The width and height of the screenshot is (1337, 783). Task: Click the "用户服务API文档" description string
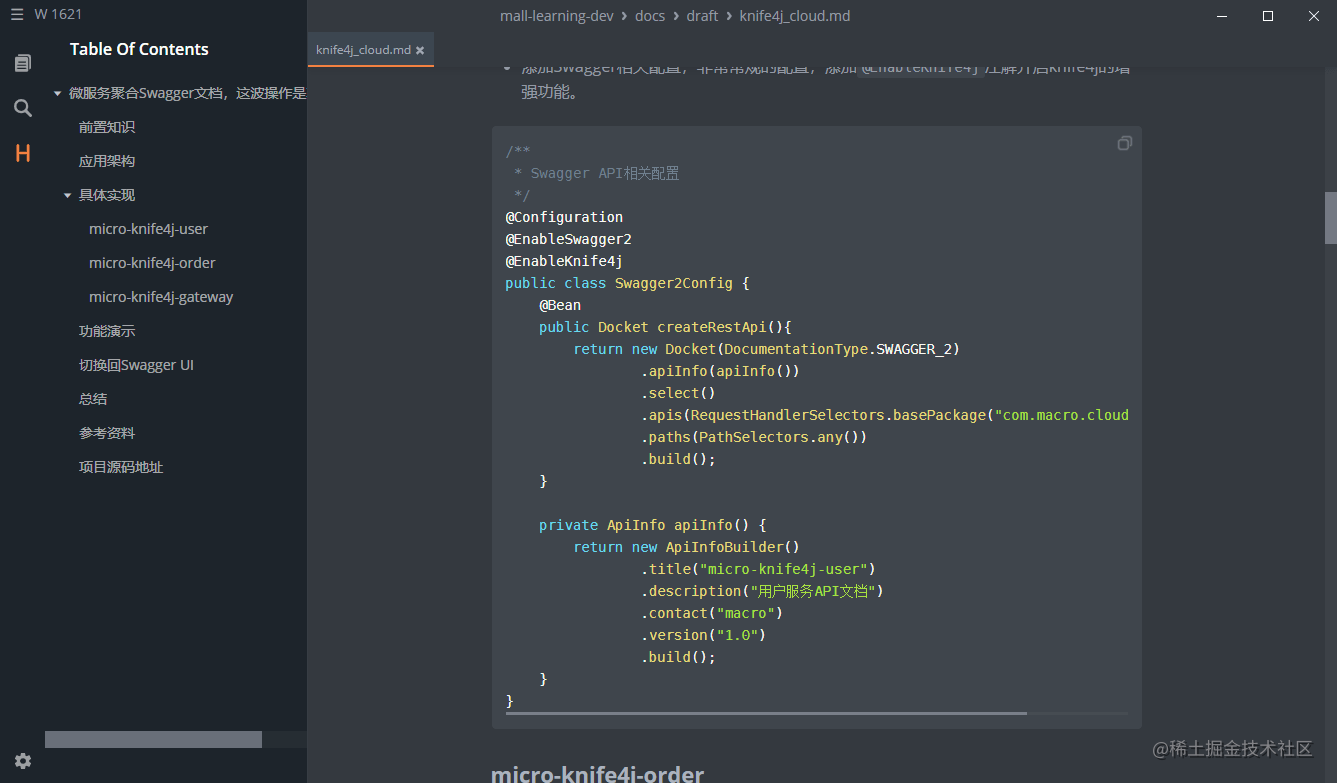(812, 591)
